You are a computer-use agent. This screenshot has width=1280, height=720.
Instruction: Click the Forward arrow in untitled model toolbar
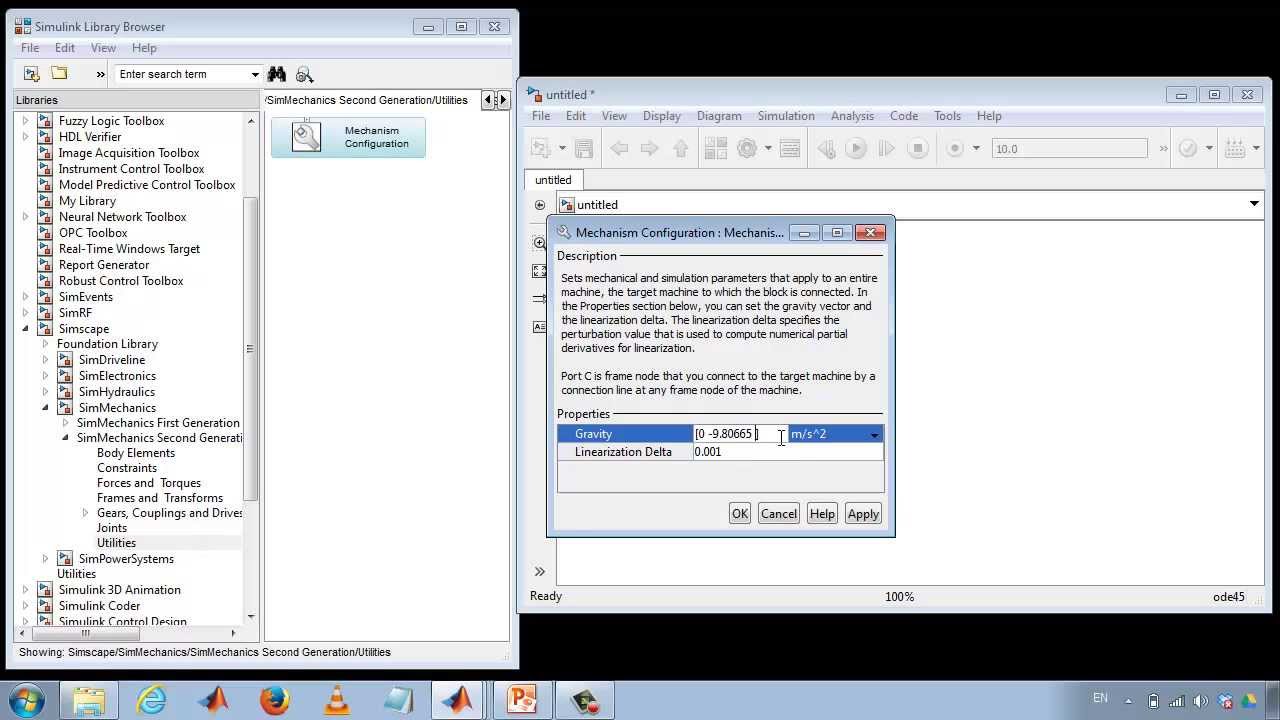pos(649,148)
